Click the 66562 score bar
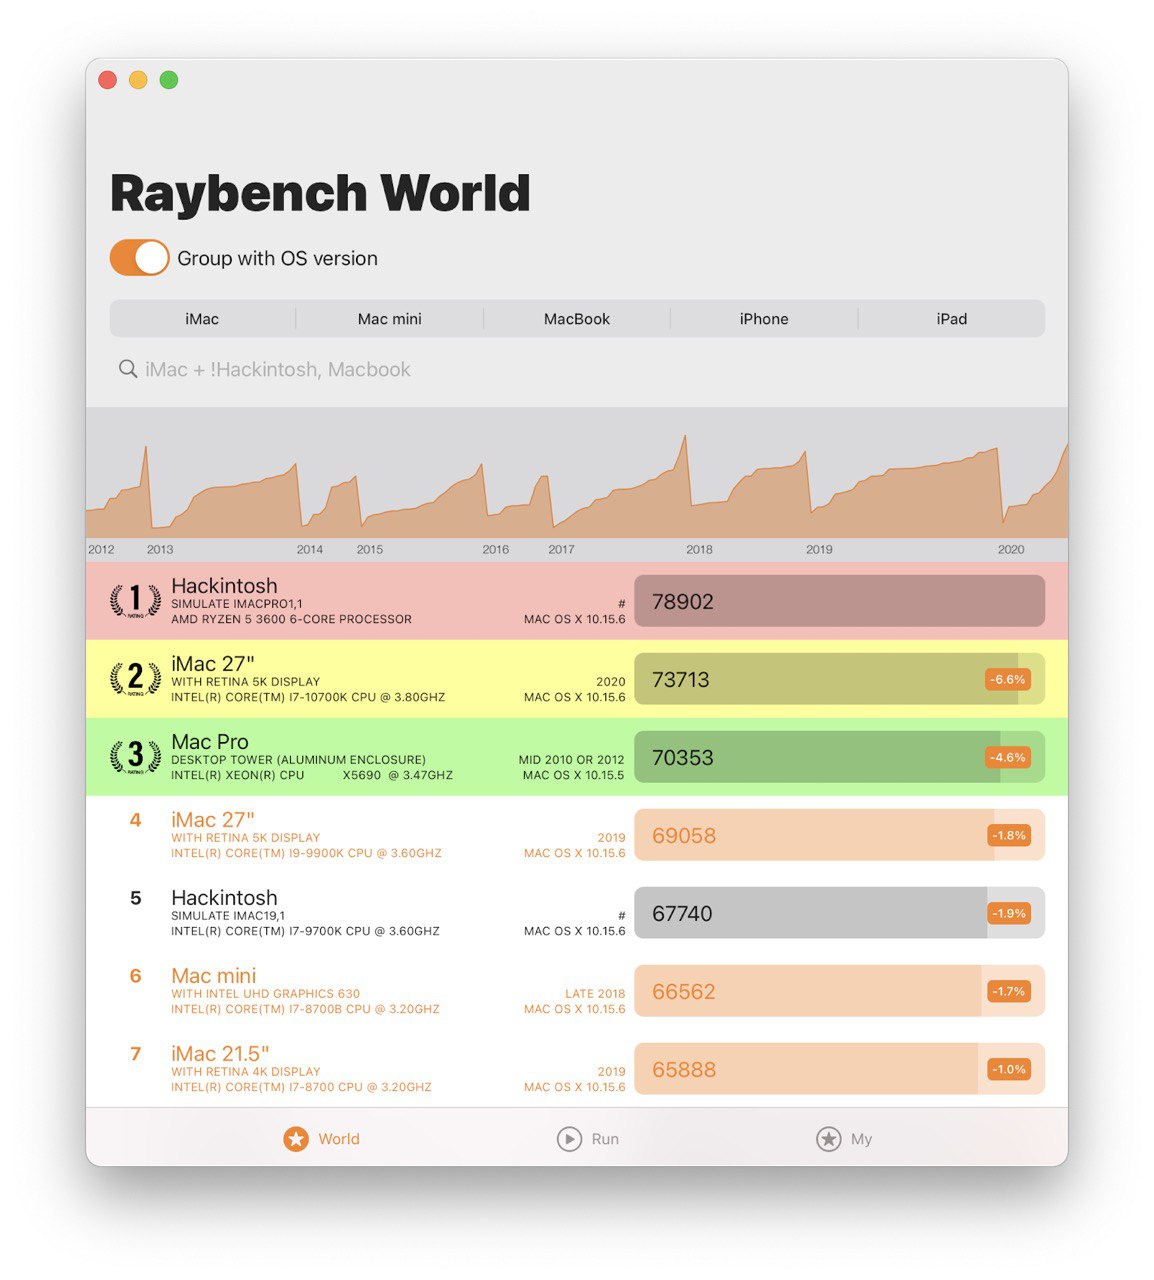1154x1280 pixels. 840,991
